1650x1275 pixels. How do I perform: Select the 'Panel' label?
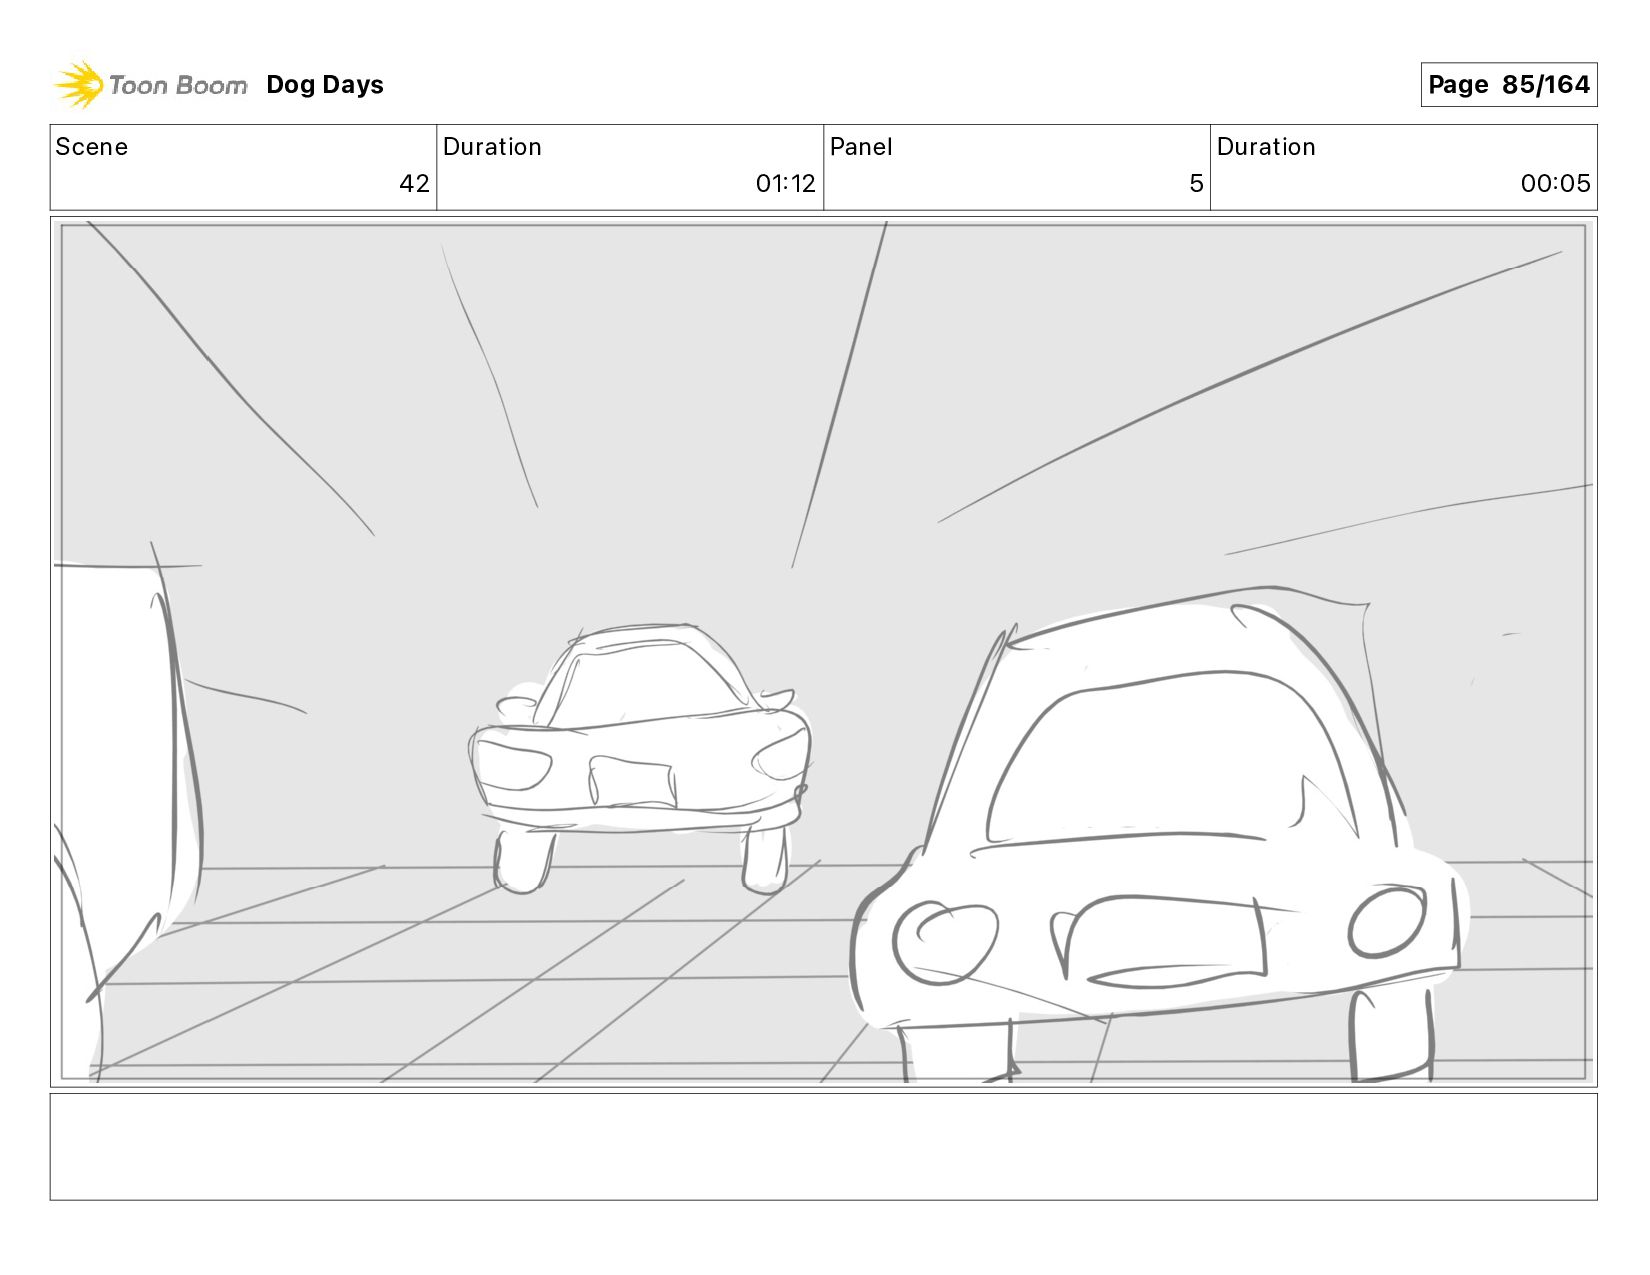point(861,147)
